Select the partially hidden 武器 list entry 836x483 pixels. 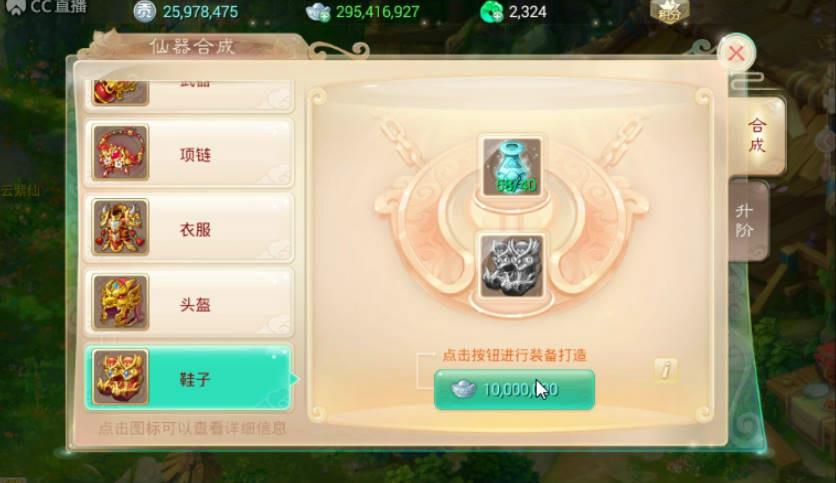point(189,94)
